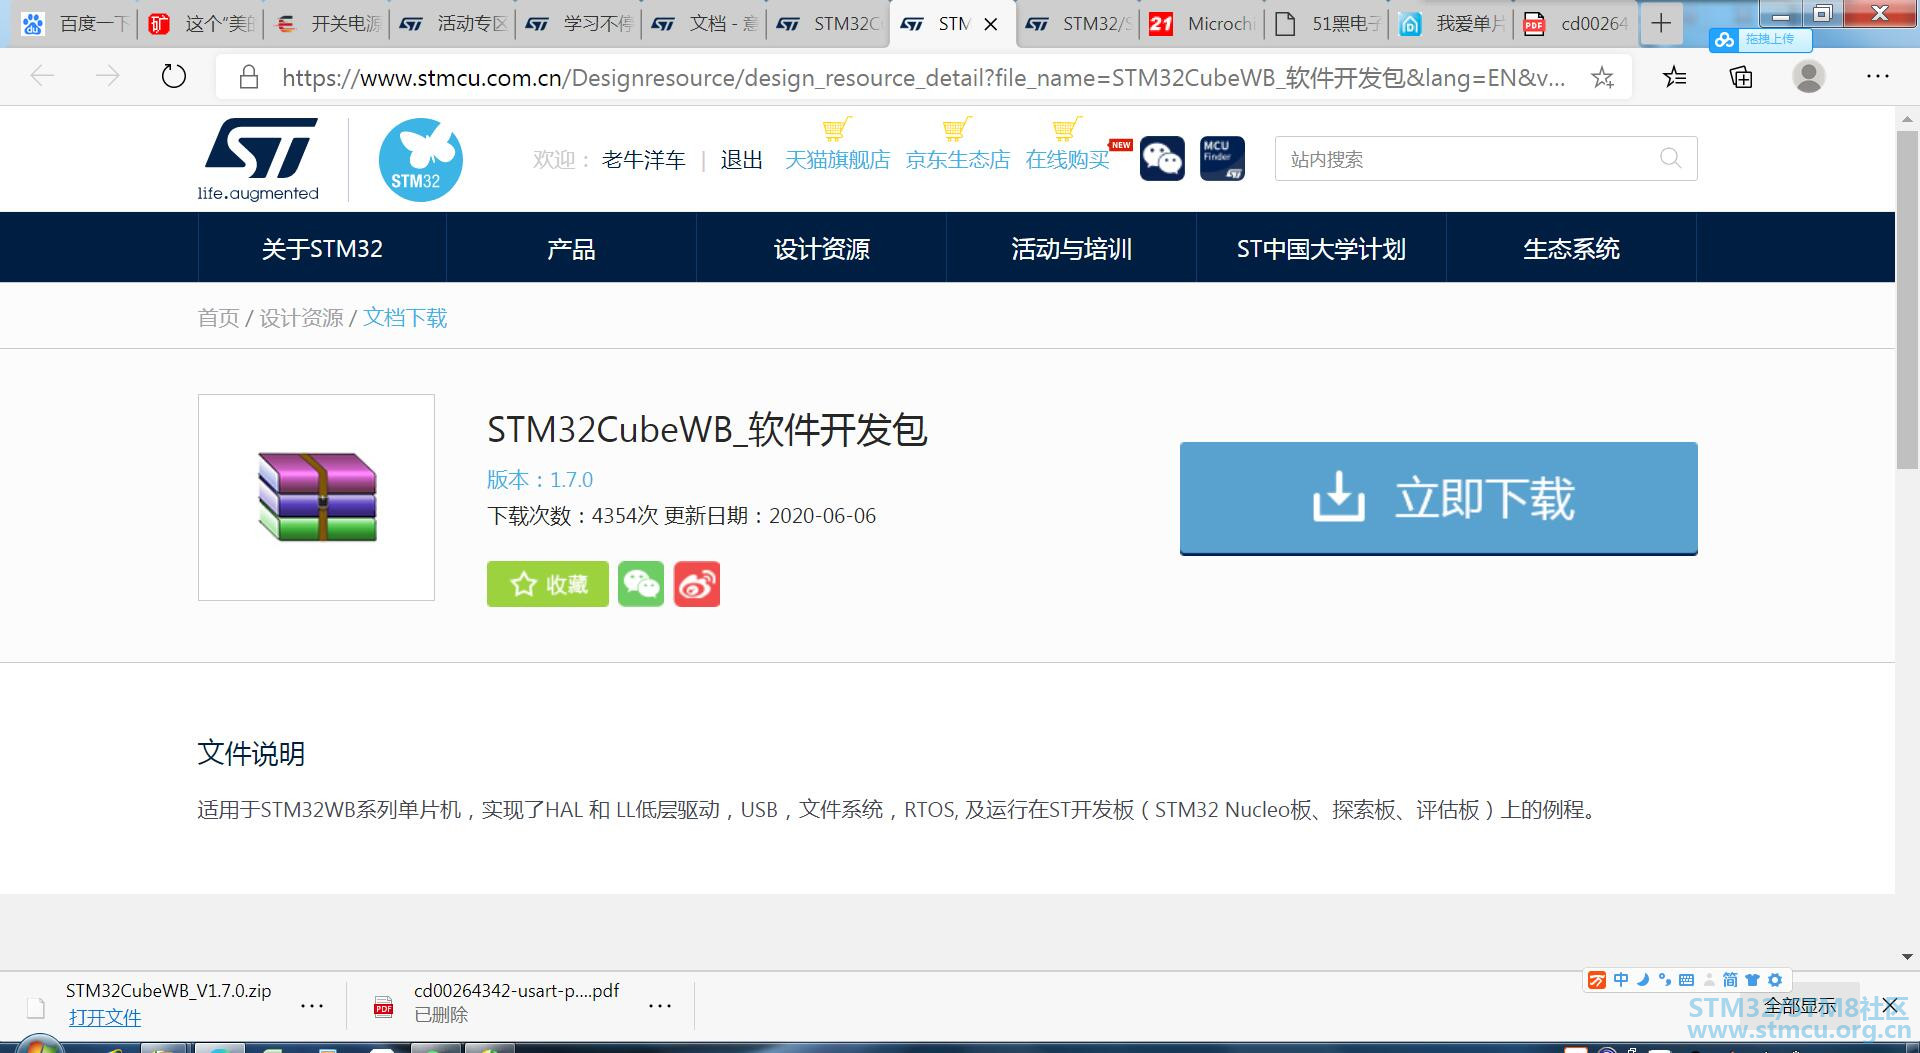Open the collections icon

tap(1741, 77)
